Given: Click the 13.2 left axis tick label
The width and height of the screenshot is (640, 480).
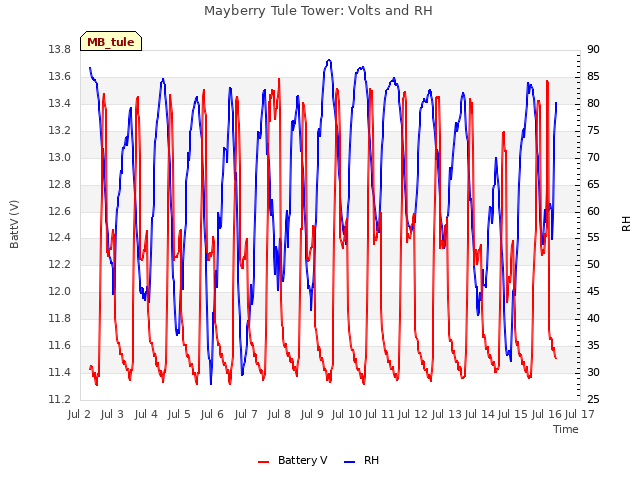Looking at the screenshot, I should pyautogui.click(x=59, y=130).
